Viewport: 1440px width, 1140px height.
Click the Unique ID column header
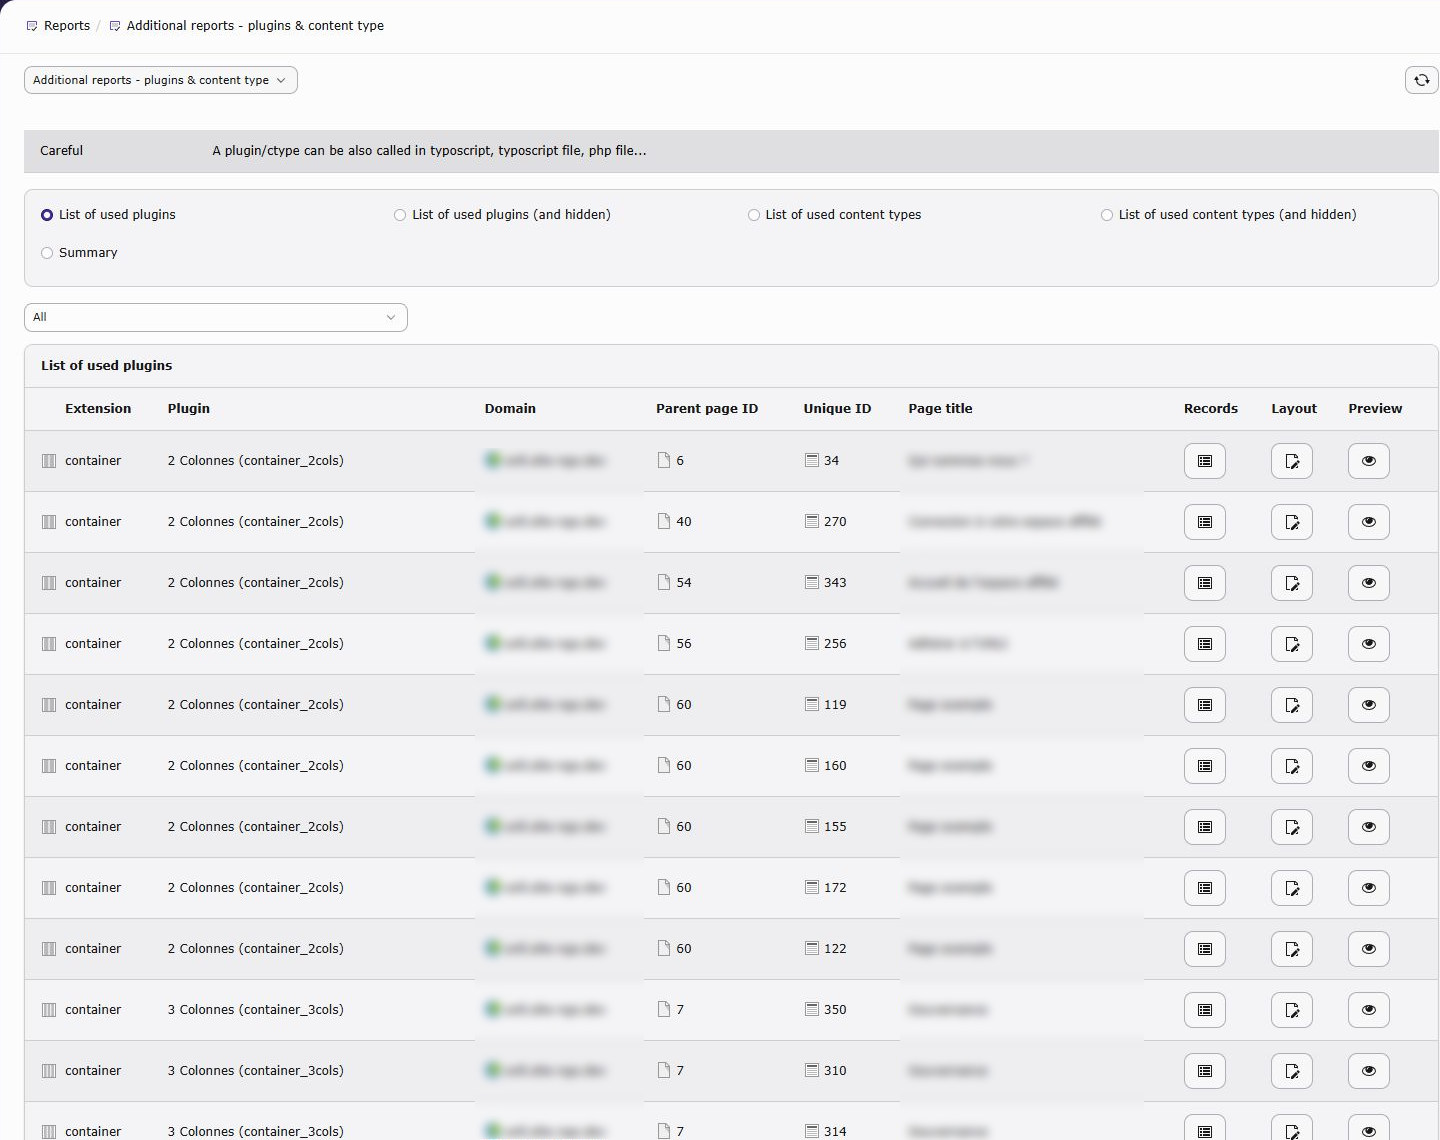837,409
